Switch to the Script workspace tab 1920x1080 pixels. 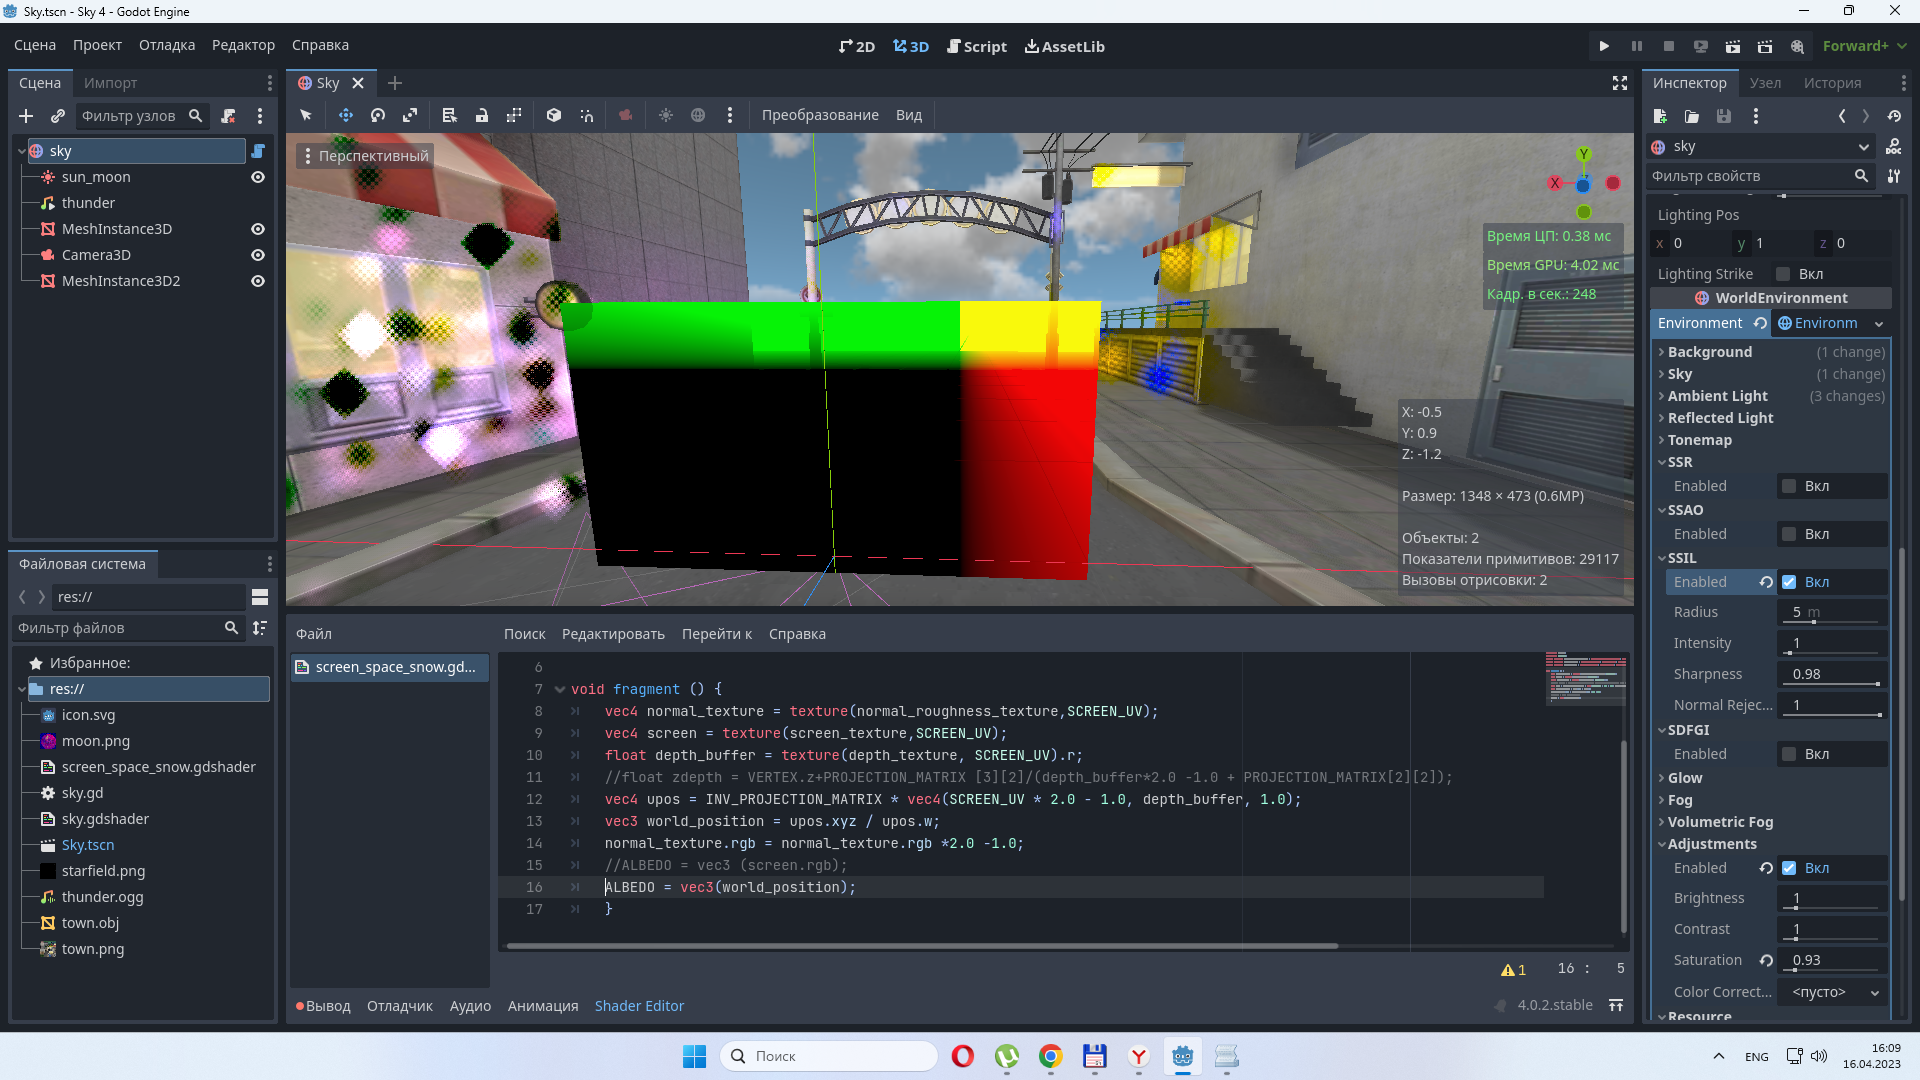(976, 46)
